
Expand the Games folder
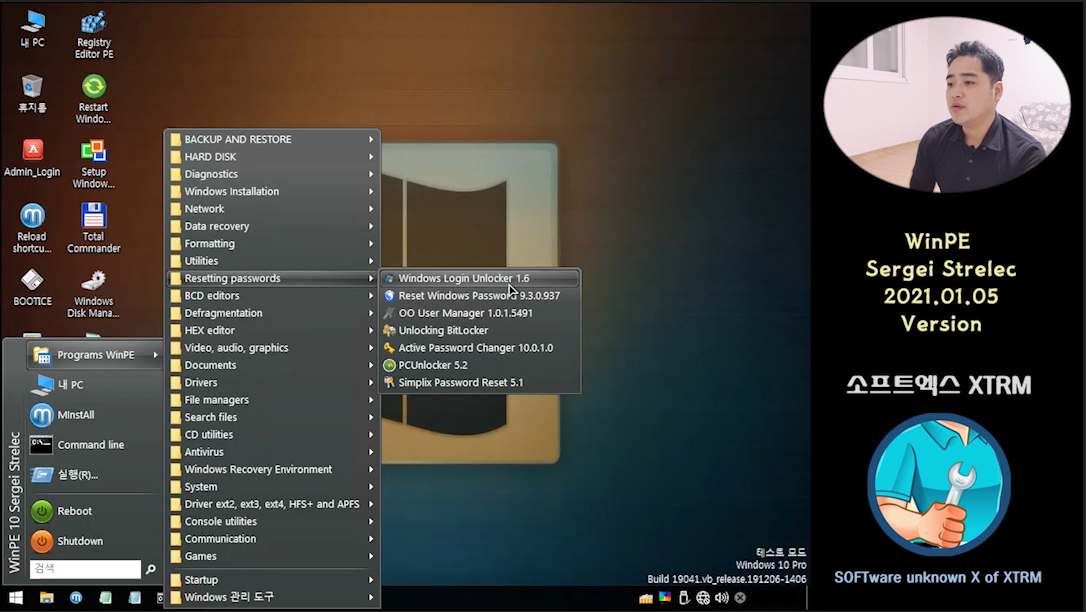(x=272, y=556)
